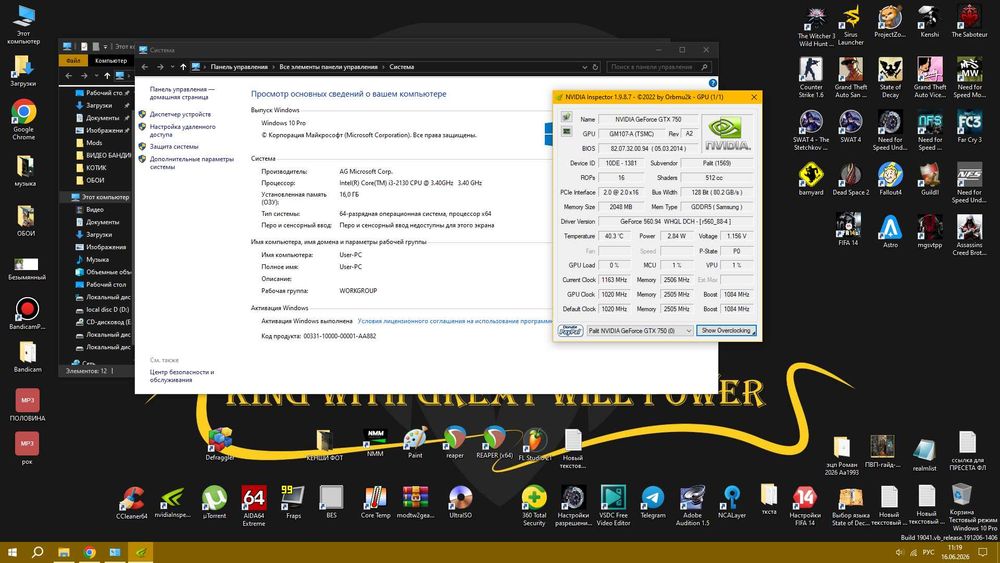Open nvidiaInspector desktop shortcut

pyautogui.click(x=173, y=502)
